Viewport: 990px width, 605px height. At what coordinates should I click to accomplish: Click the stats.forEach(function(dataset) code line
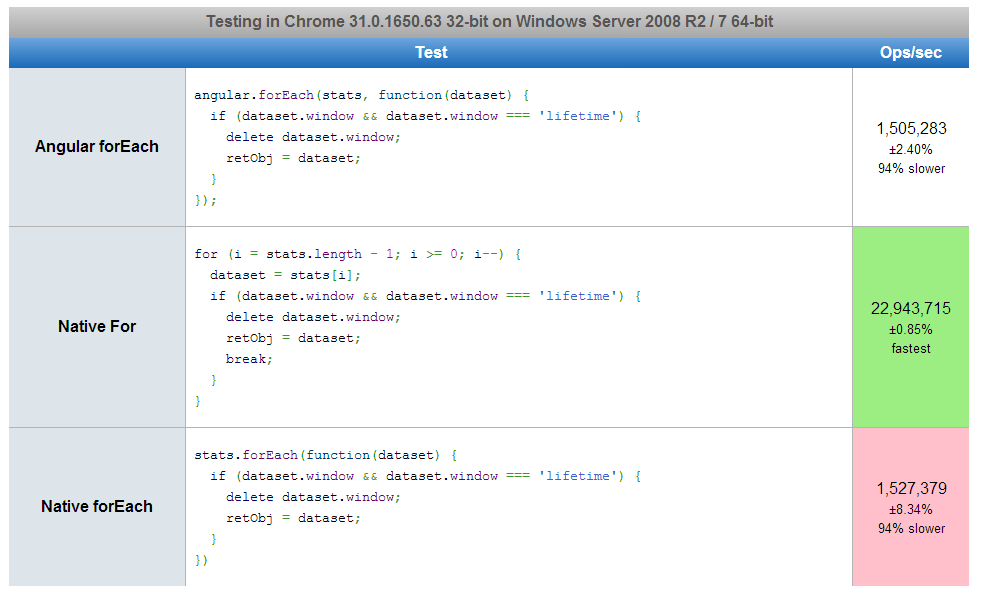coord(326,455)
